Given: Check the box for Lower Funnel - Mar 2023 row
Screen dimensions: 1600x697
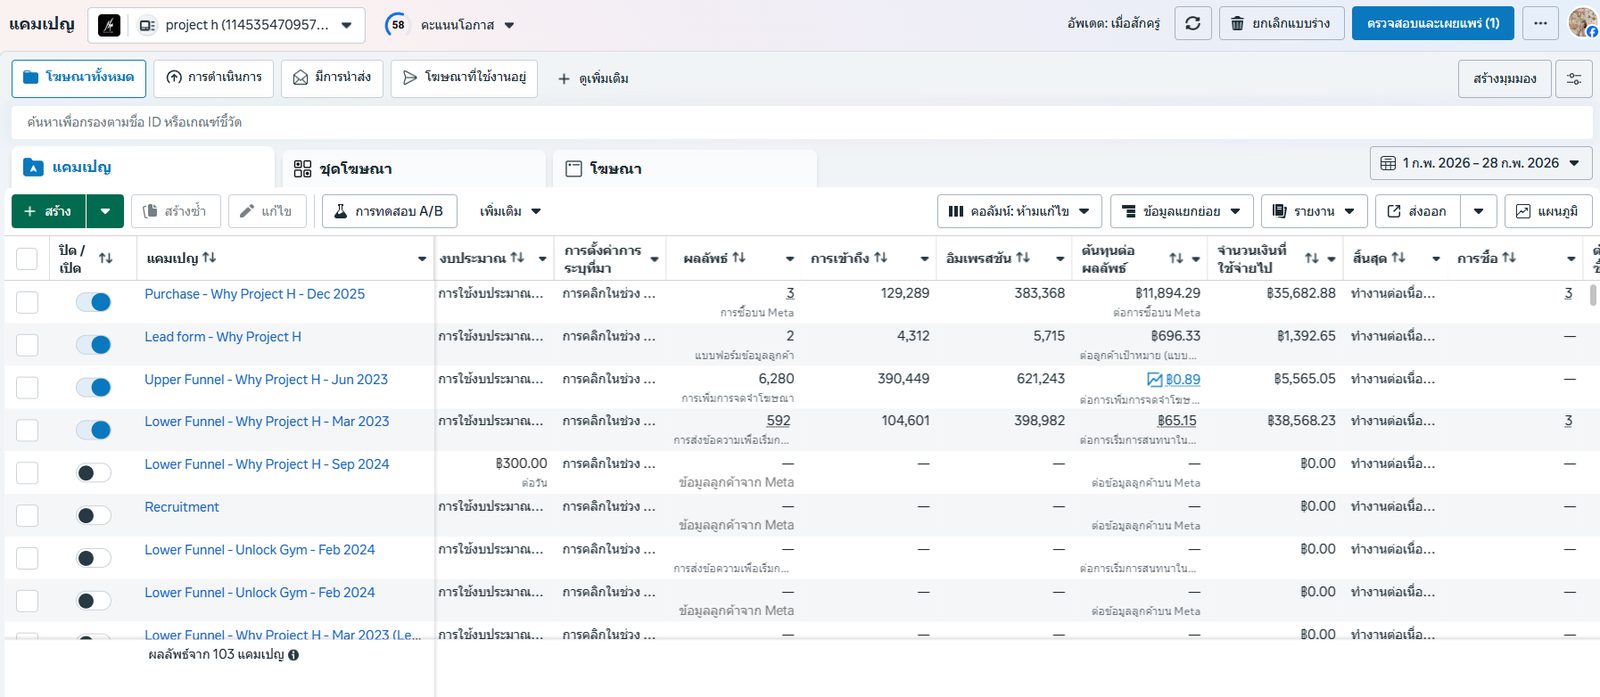Looking at the screenshot, I should pyautogui.click(x=27, y=430).
